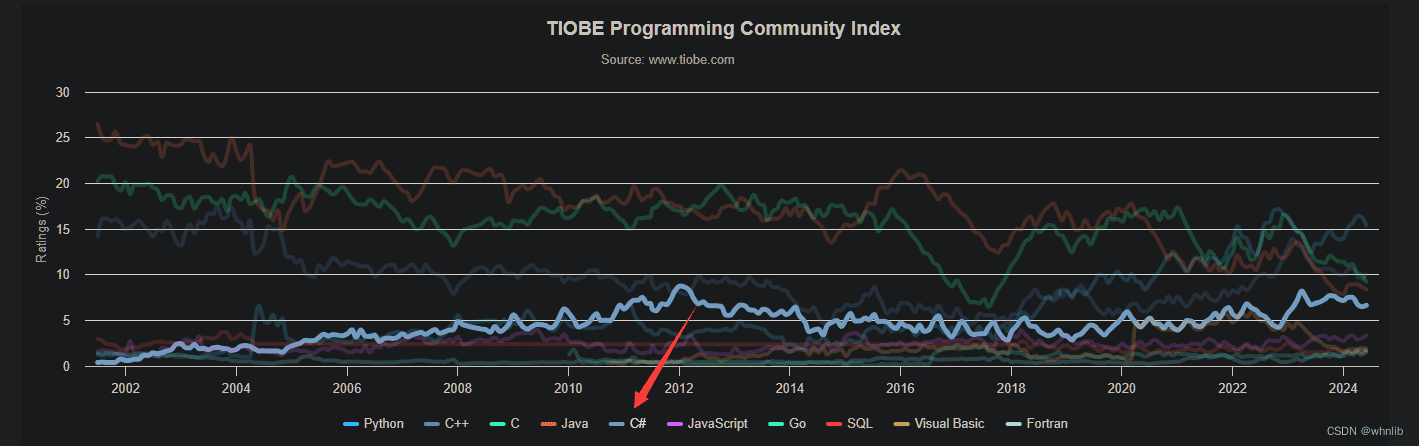Click the SQL legend line icon
This screenshot has height=446, width=1419.
tap(841, 424)
